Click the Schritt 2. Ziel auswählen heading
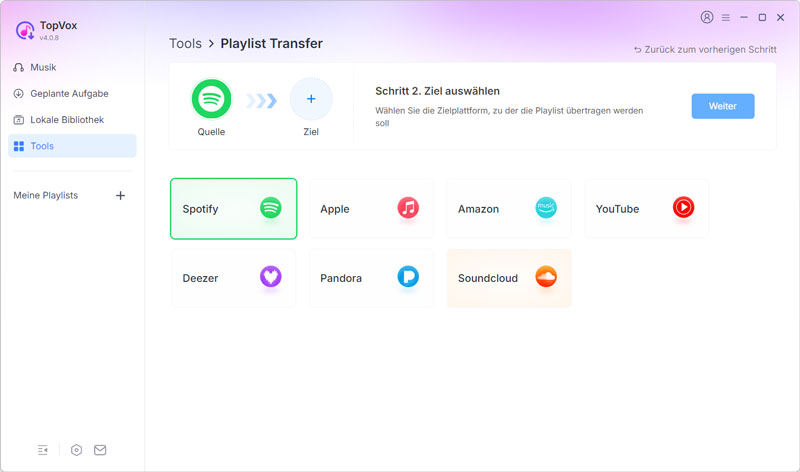 click(x=438, y=91)
